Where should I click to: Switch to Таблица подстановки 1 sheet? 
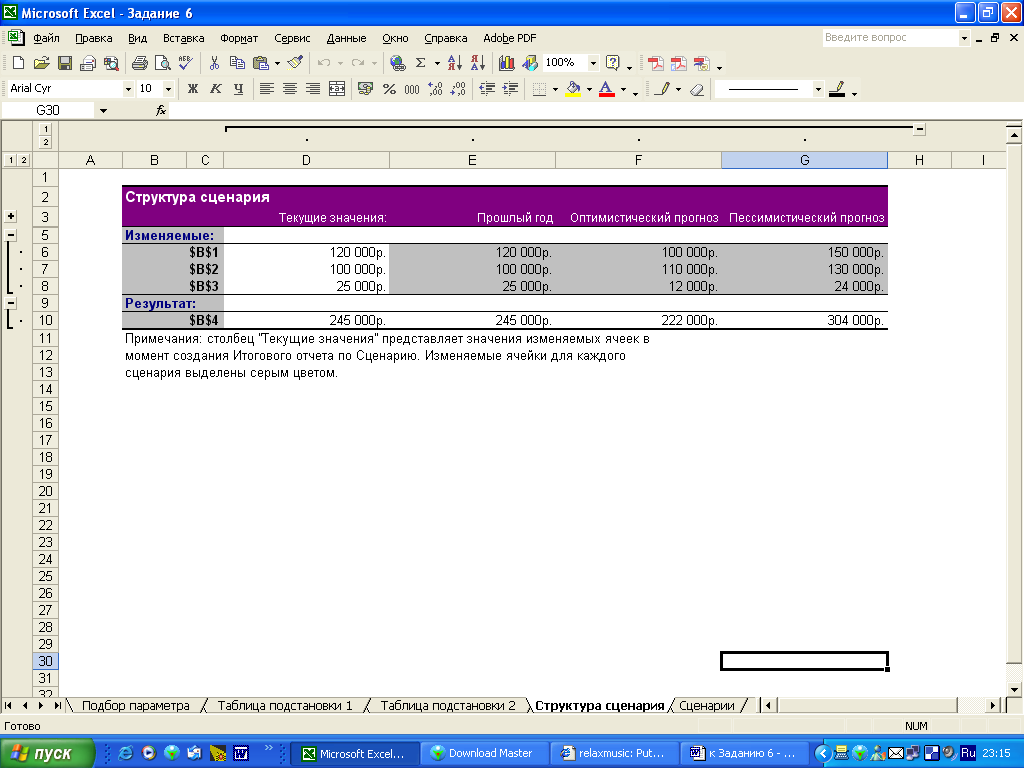tap(285, 705)
